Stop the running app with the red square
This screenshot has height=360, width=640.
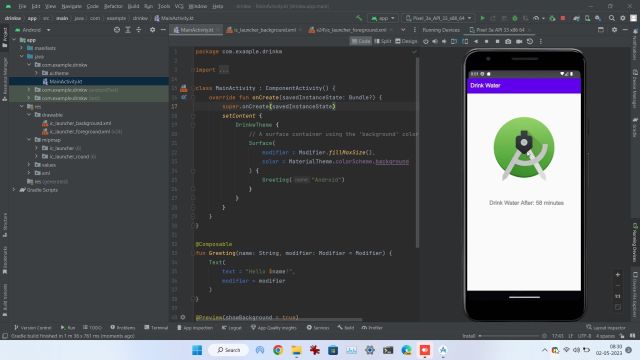[563, 18]
